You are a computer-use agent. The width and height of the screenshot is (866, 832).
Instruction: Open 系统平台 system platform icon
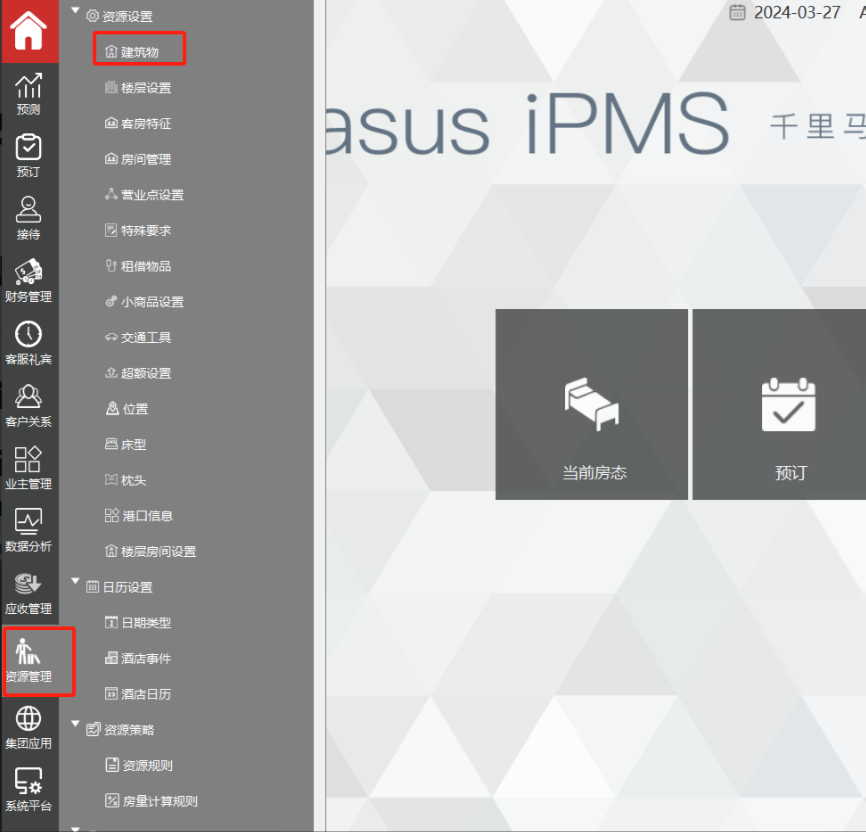[29, 788]
